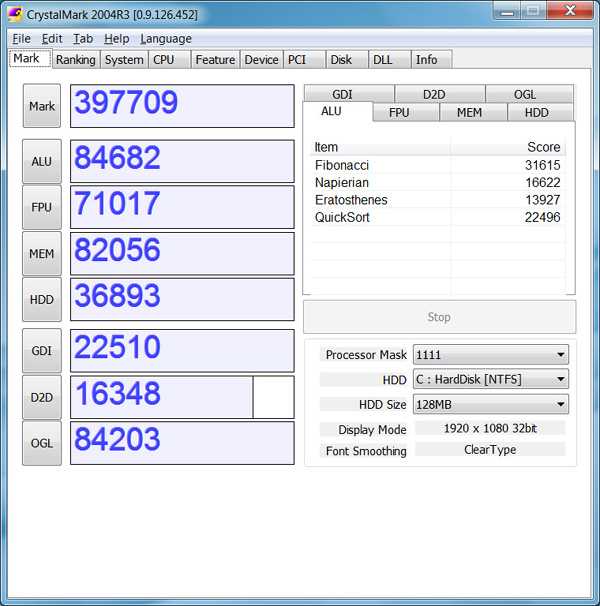Image resolution: width=600 pixels, height=606 pixels.
Task: Open the Edit menu
Action: 52,39
